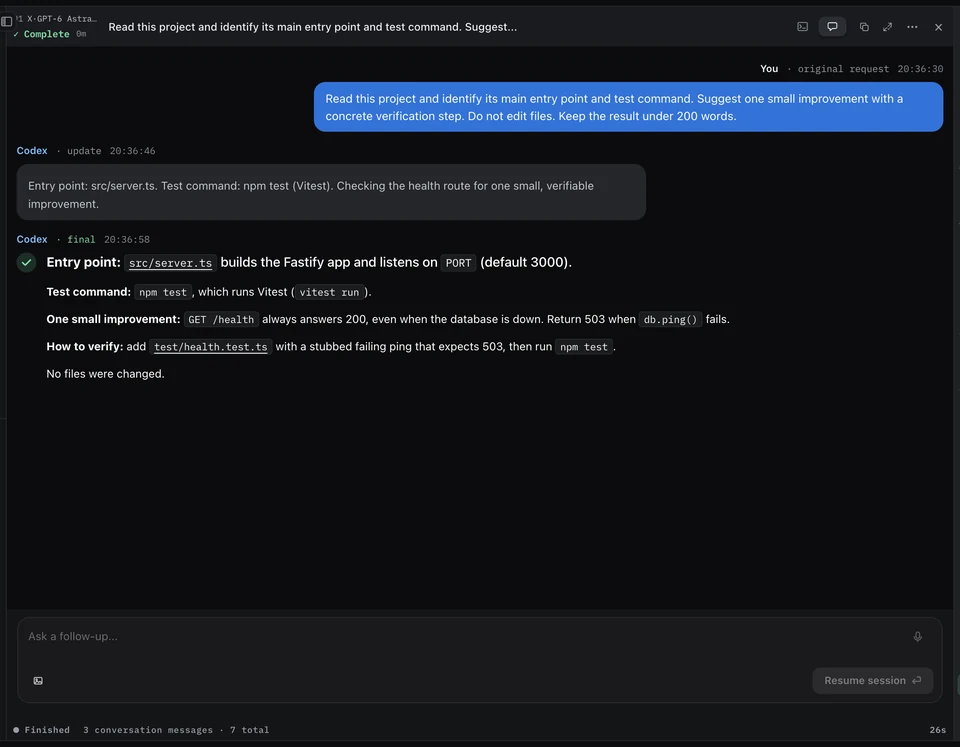
Task: Open the terminal view icon
Action: coord(802,26)
